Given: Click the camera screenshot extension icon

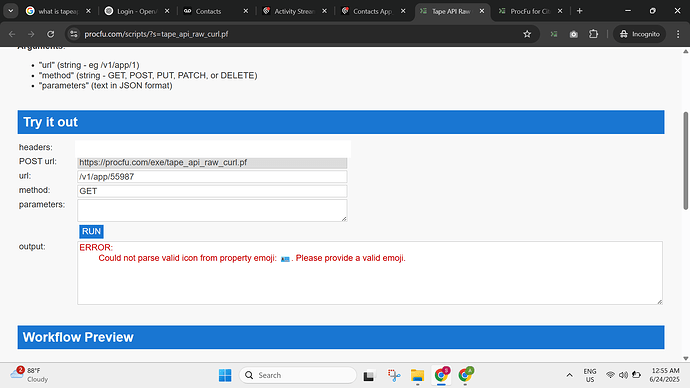Looking at the screenshot, I should pos(573,34).
